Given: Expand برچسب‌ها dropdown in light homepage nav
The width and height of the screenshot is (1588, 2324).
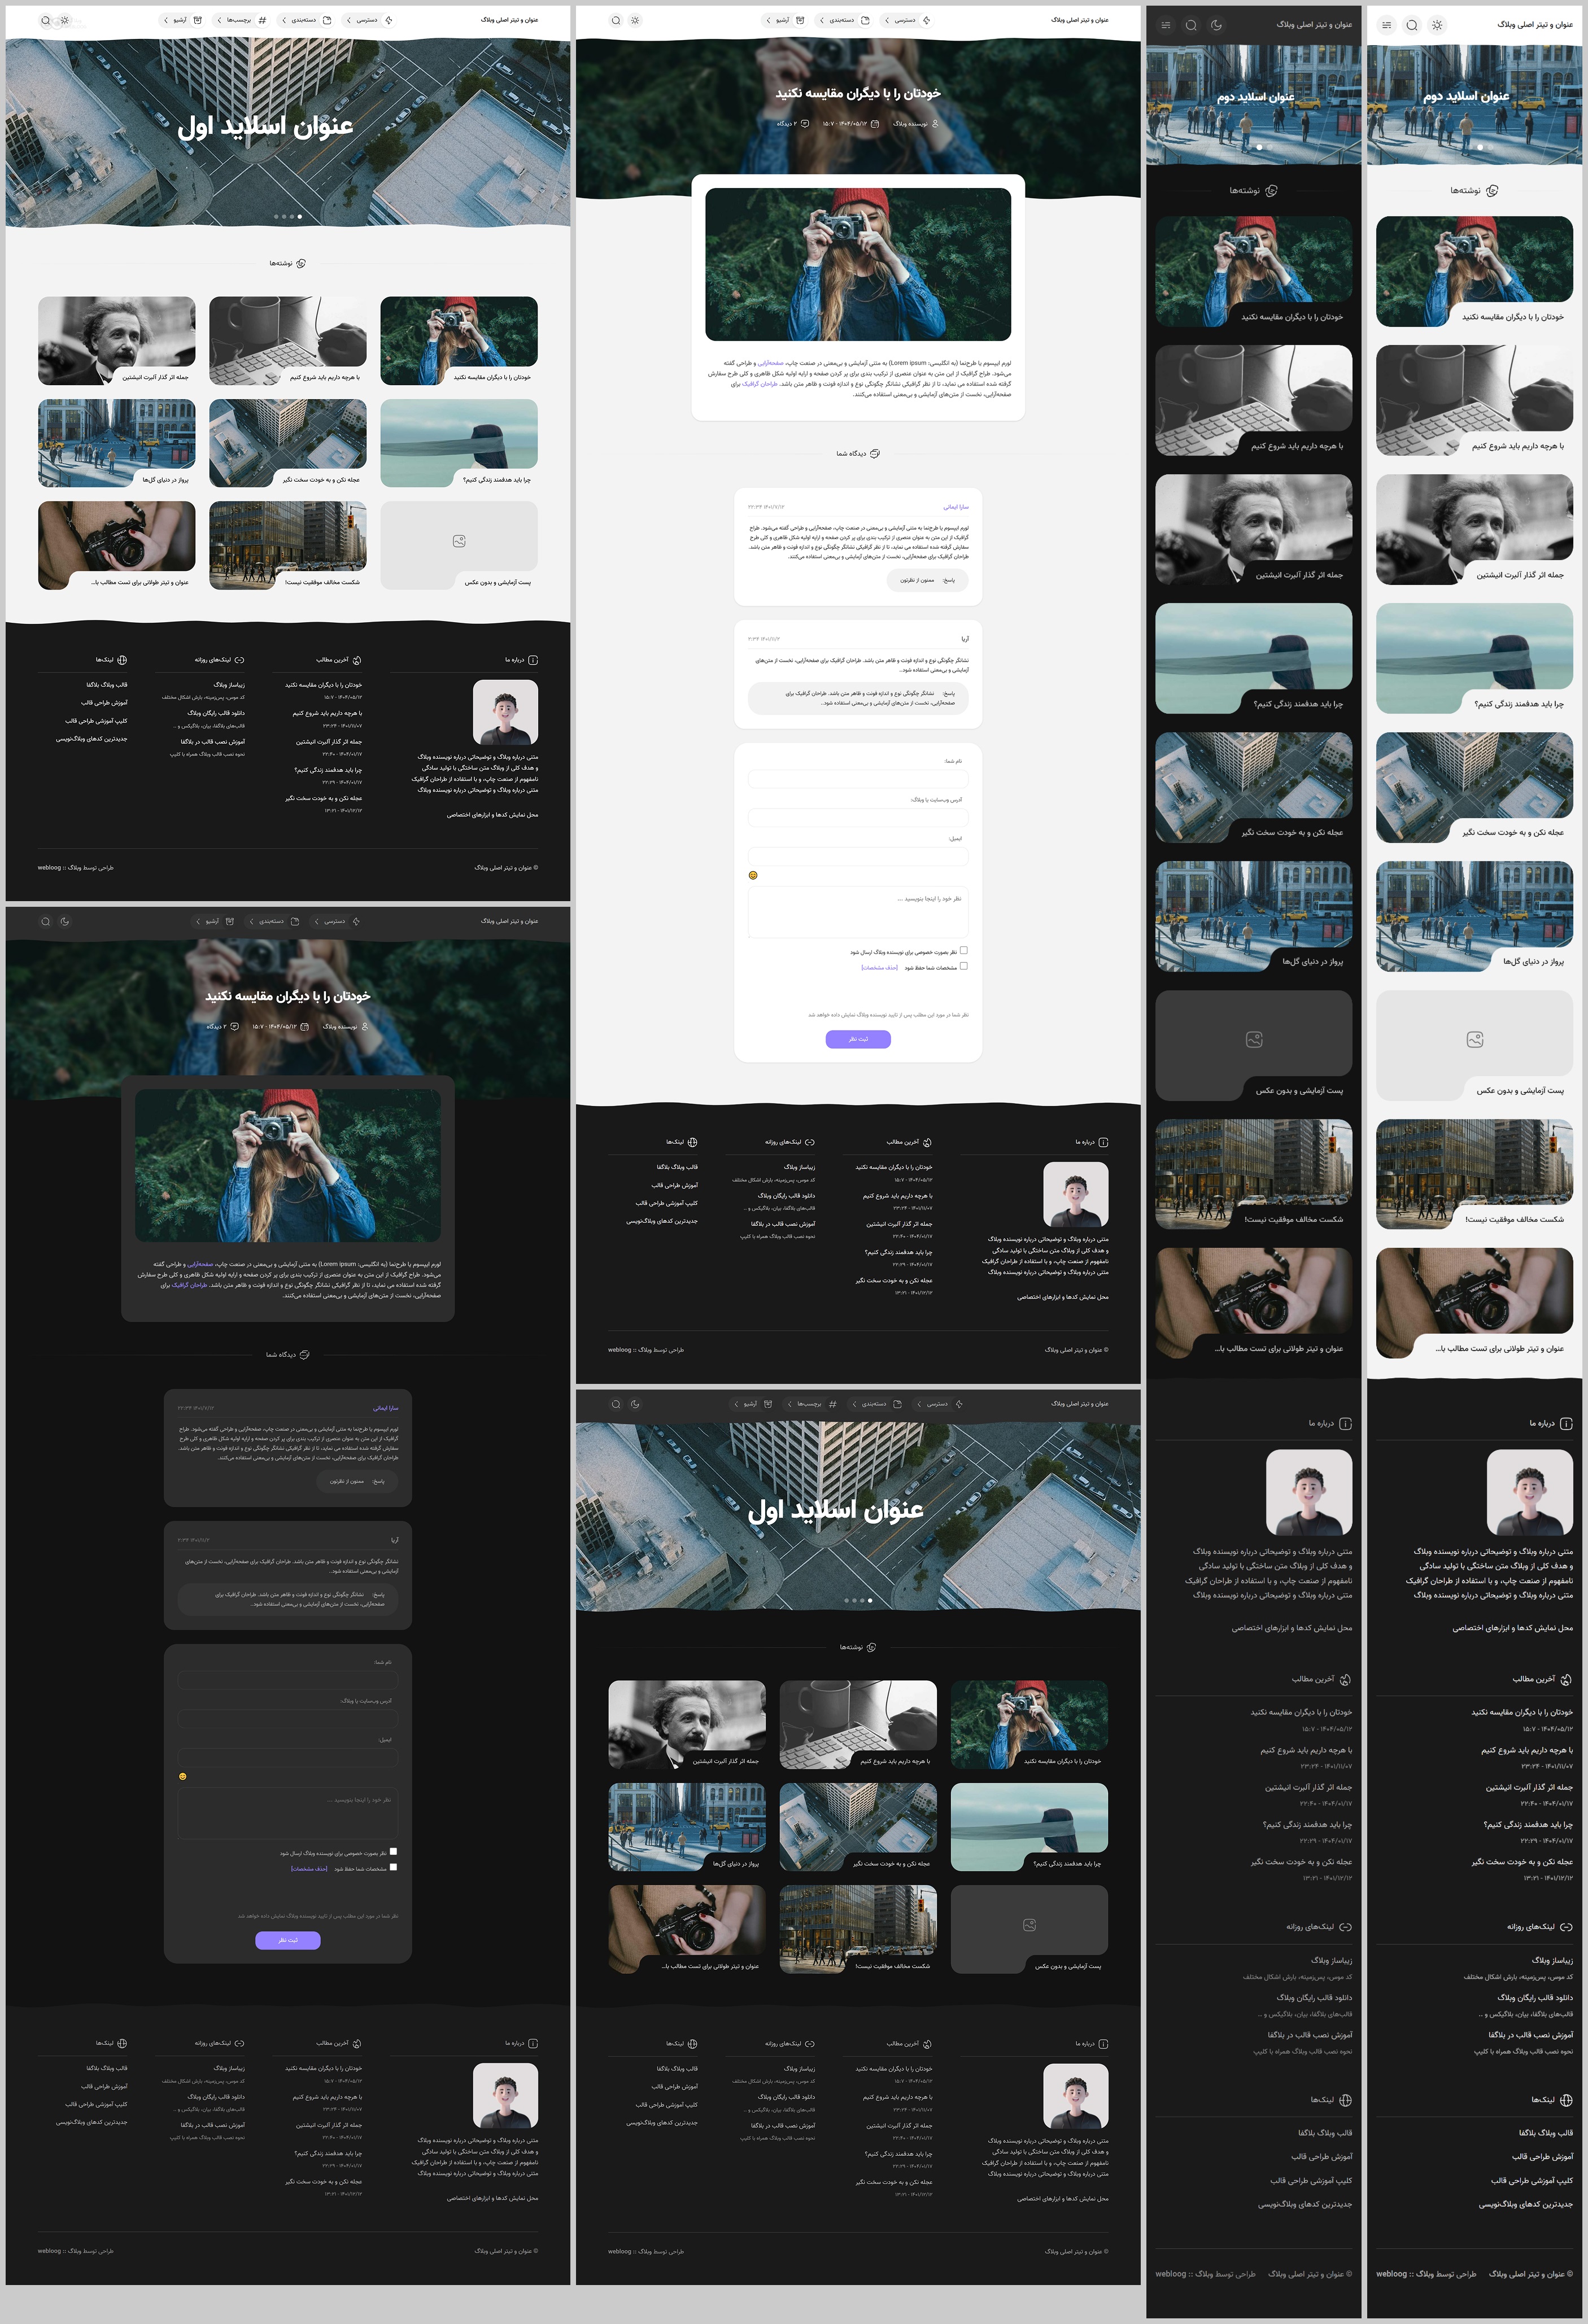Looking at the screenshot, I should 238,20.
